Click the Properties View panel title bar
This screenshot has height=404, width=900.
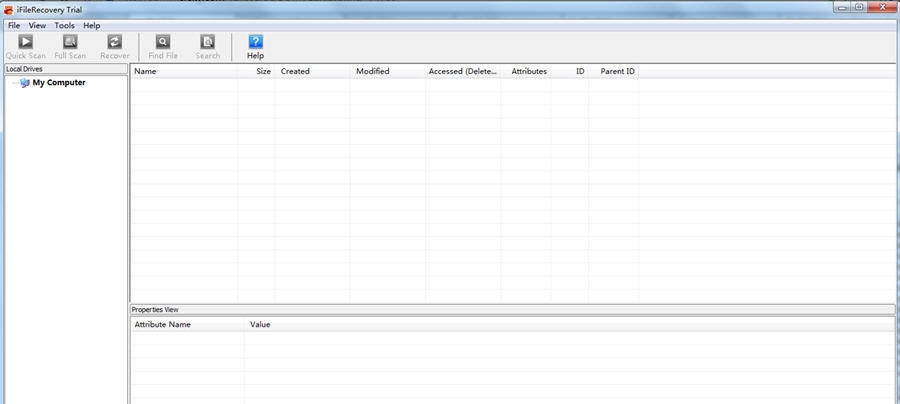512,309
